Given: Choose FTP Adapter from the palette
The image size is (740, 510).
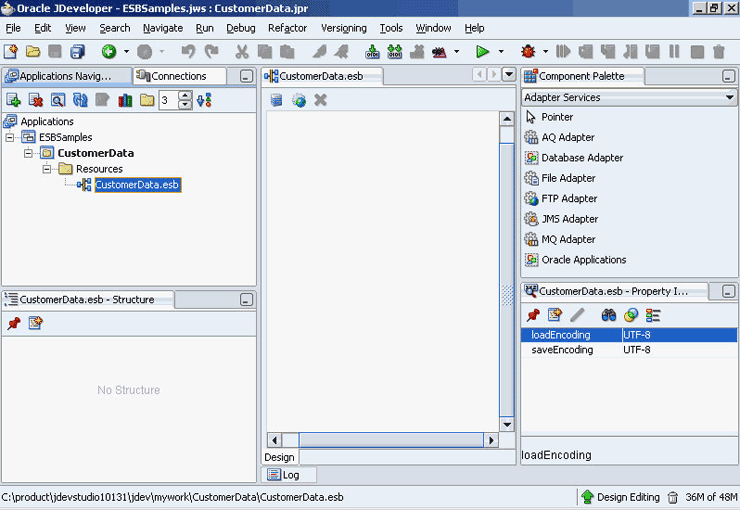Looking at the screenshot, I should click(x=569, y=199).
